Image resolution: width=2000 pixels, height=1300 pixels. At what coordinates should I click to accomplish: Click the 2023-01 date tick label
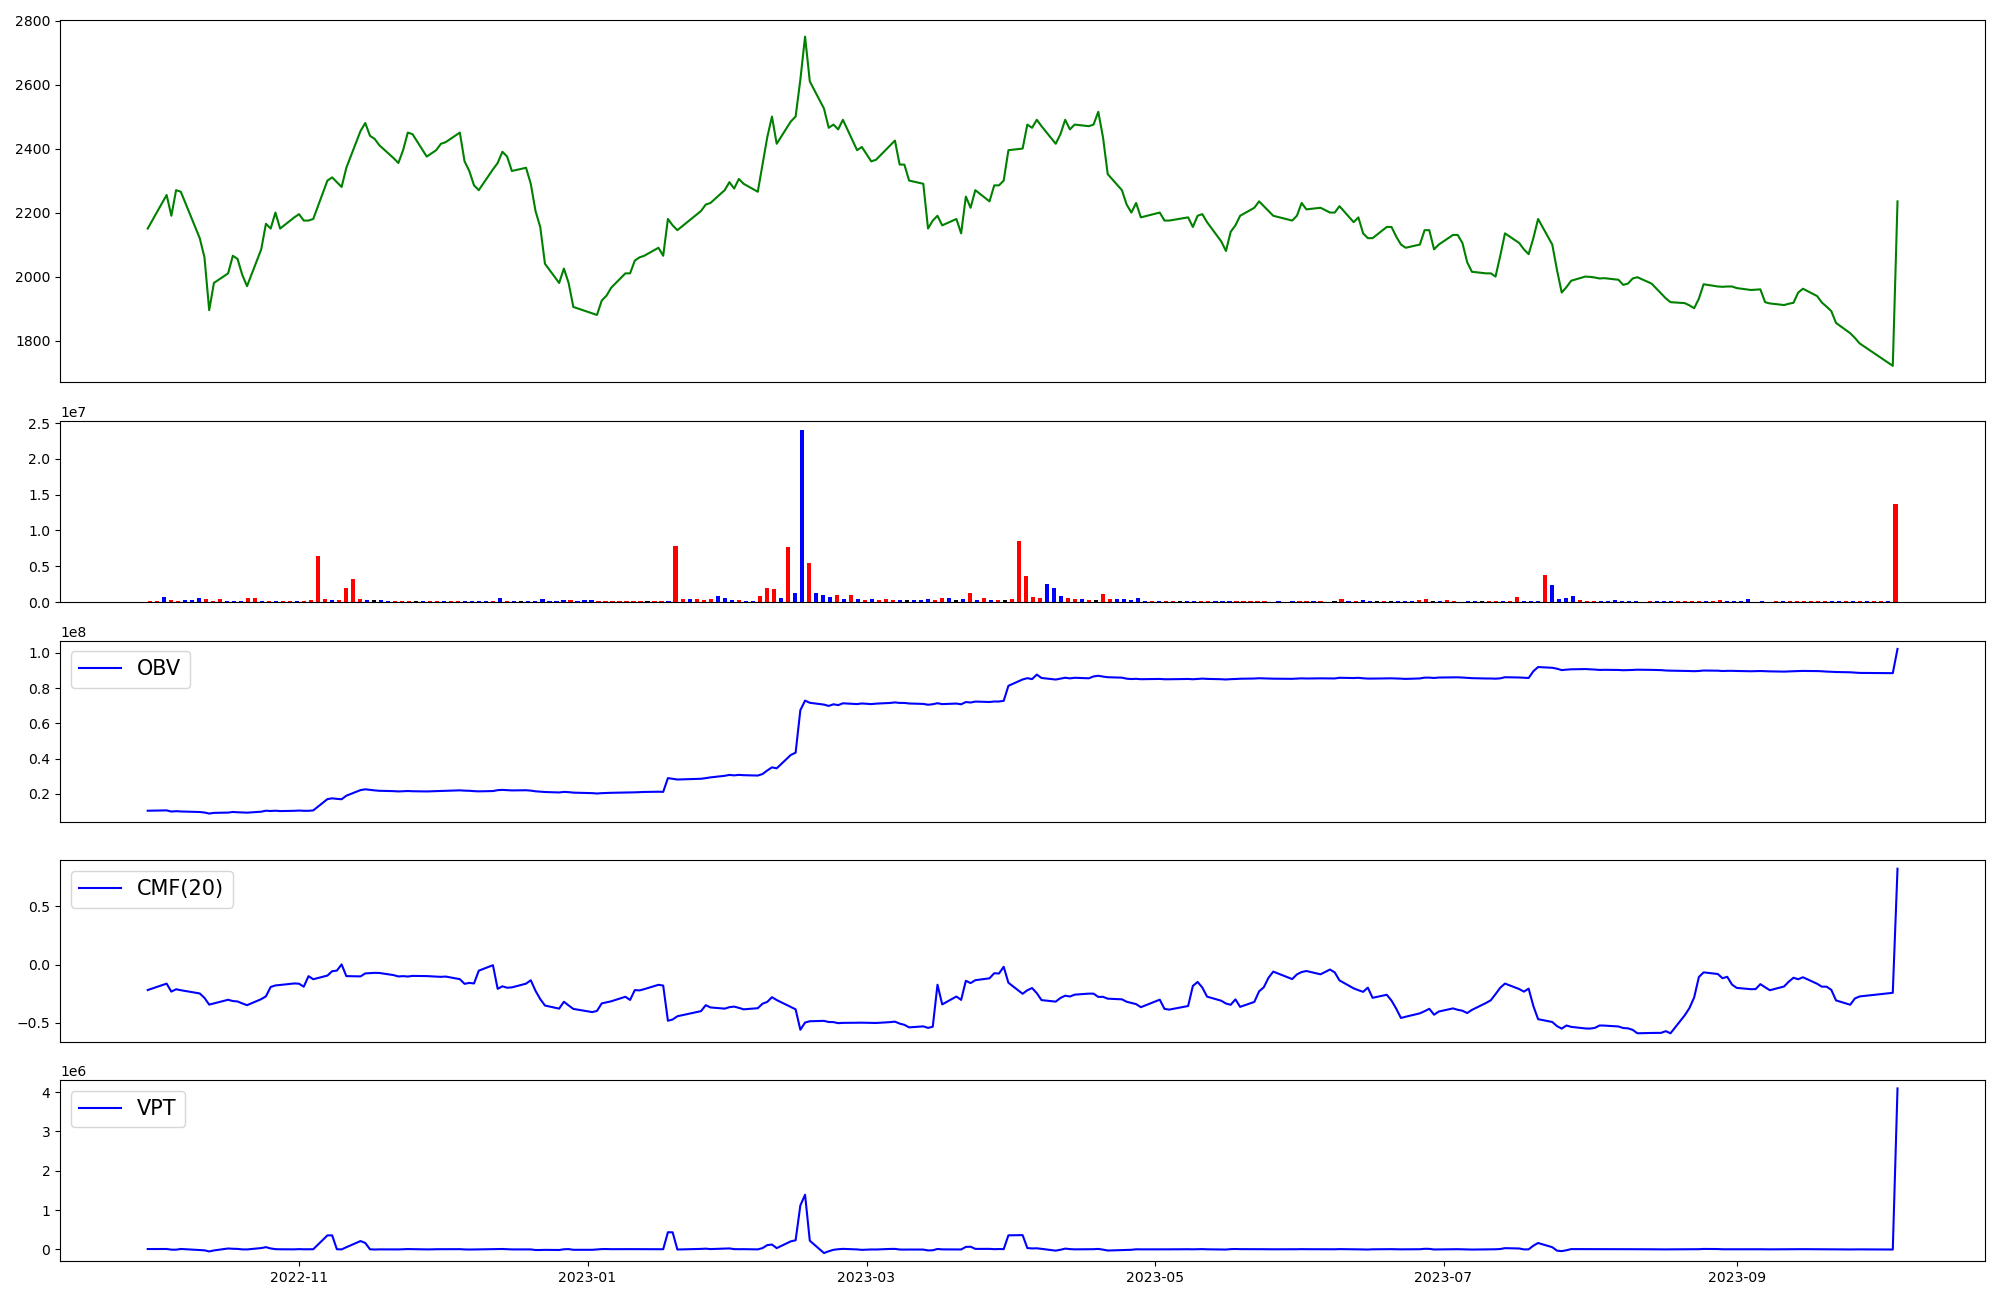click(x=587, y=1277)
